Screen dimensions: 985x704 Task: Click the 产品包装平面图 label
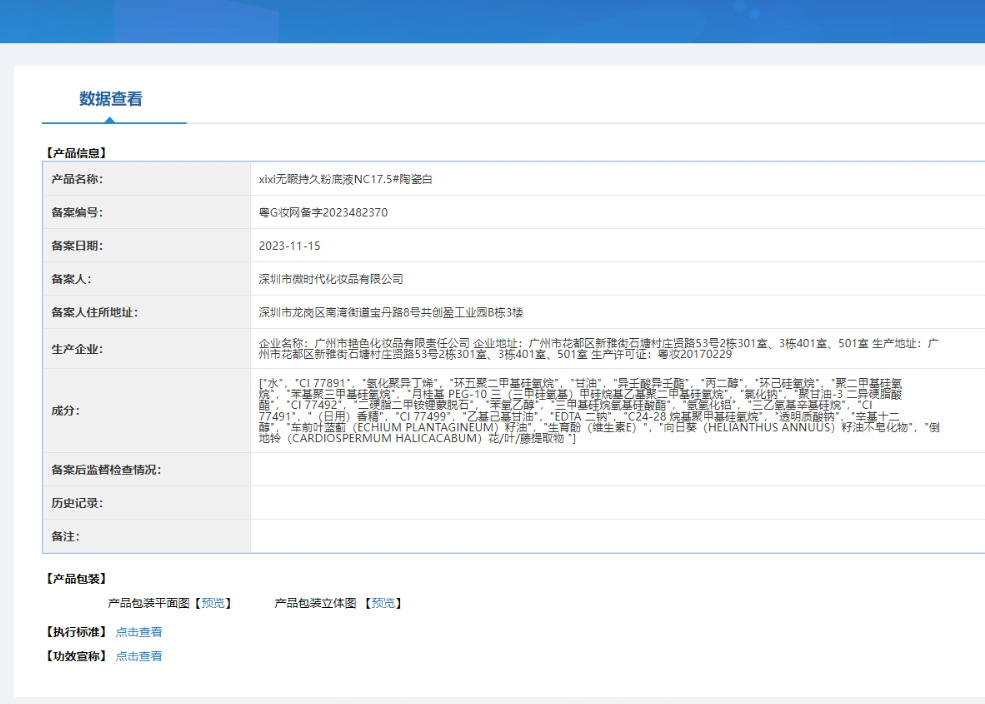click(149, 603)
